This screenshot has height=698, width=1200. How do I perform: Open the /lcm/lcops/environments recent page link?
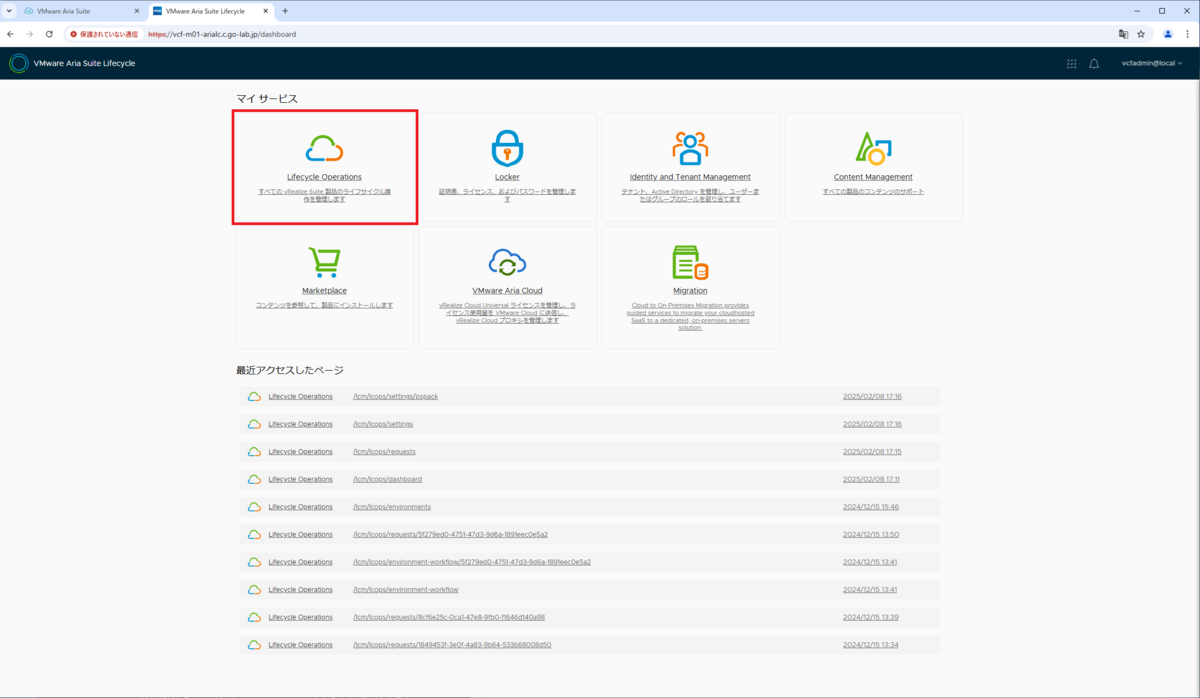pos(392,507)
